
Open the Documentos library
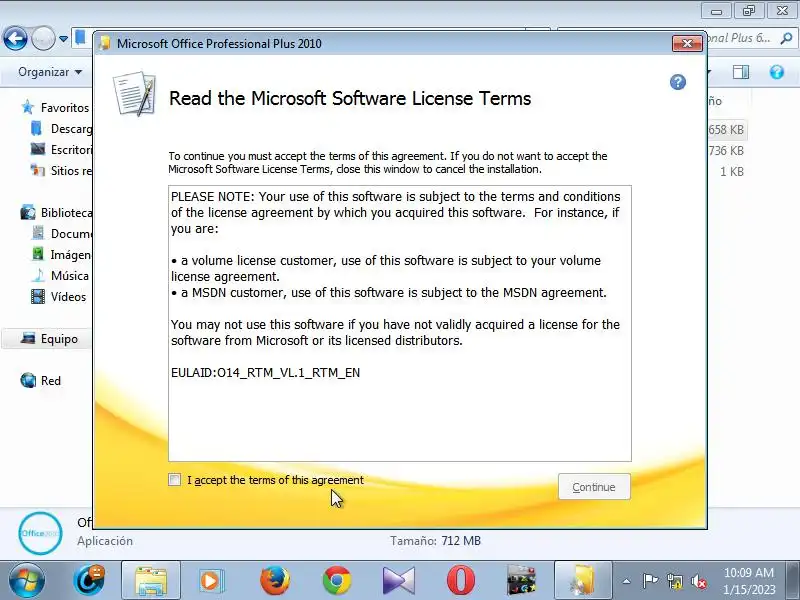[x=61, y=233]
